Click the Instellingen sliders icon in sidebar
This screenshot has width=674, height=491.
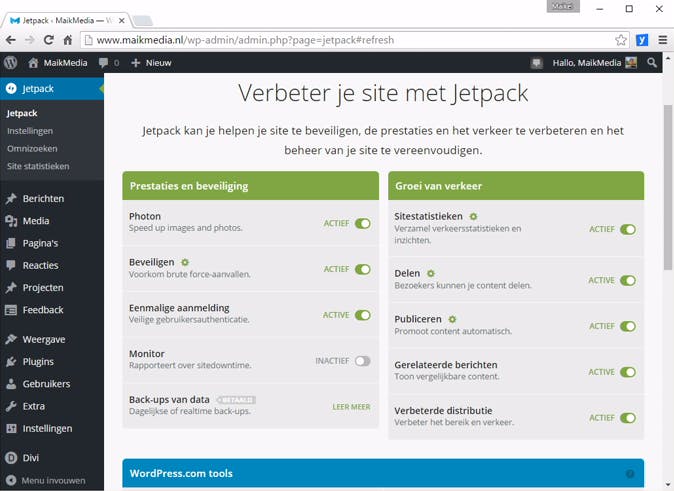pyautogui.click(x=11, y=428)
